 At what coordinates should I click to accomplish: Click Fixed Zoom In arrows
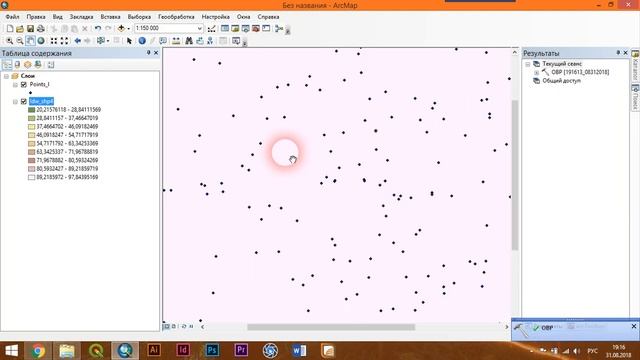pos(54,41)
